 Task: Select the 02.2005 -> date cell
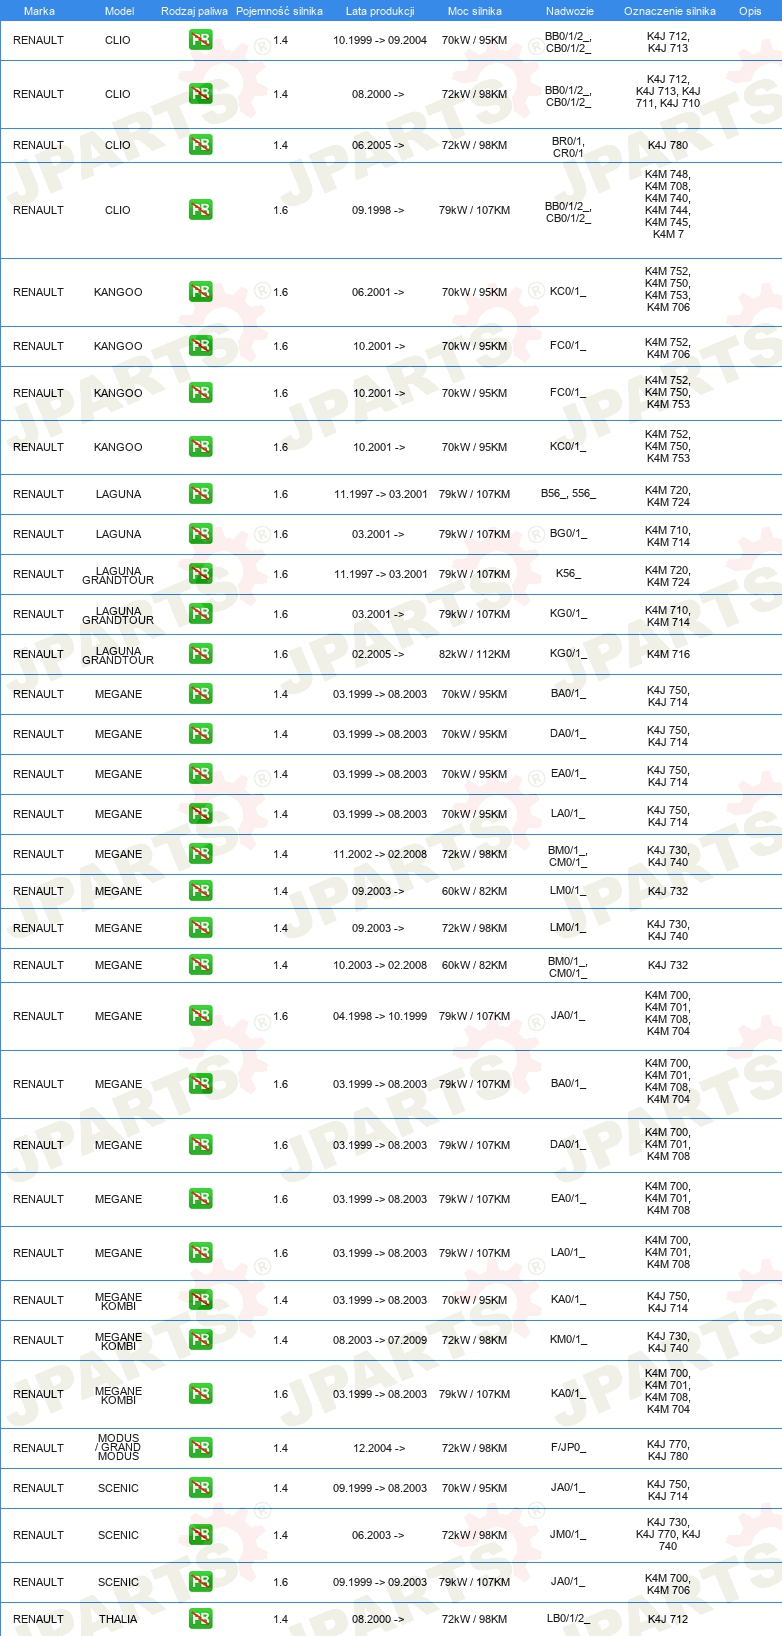coord(378,655)
